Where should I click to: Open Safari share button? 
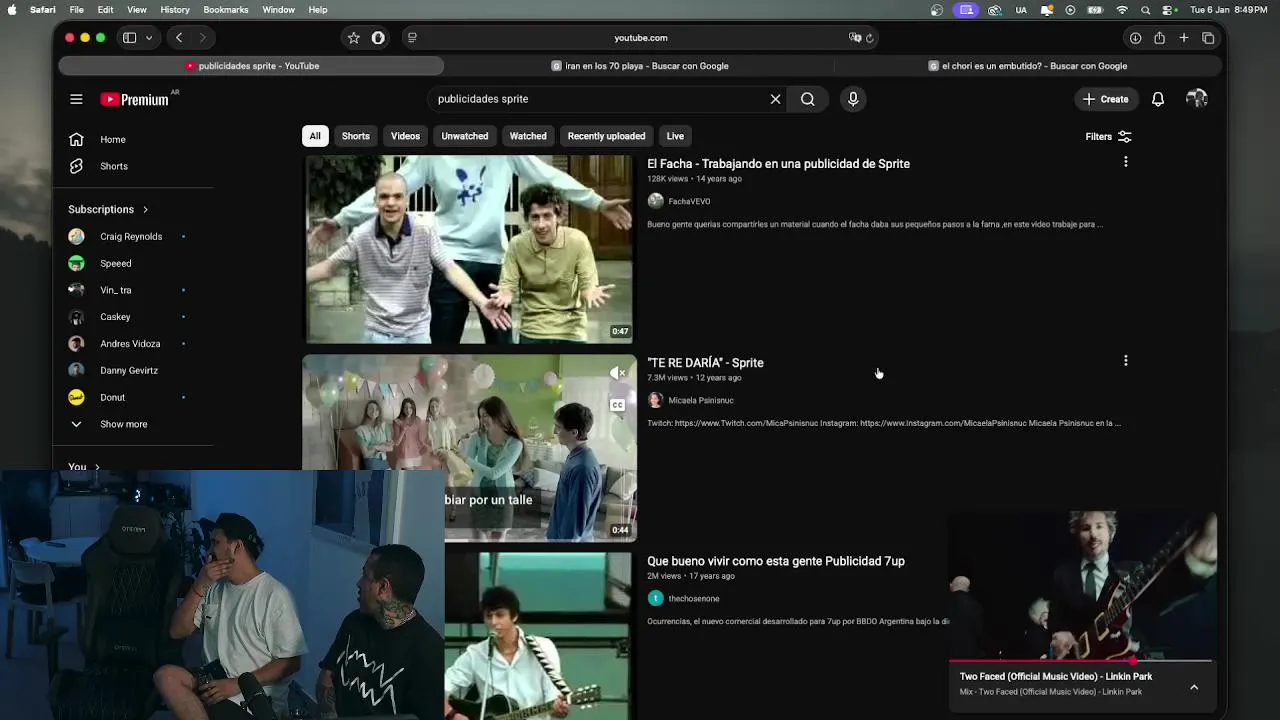point(1159,38)
